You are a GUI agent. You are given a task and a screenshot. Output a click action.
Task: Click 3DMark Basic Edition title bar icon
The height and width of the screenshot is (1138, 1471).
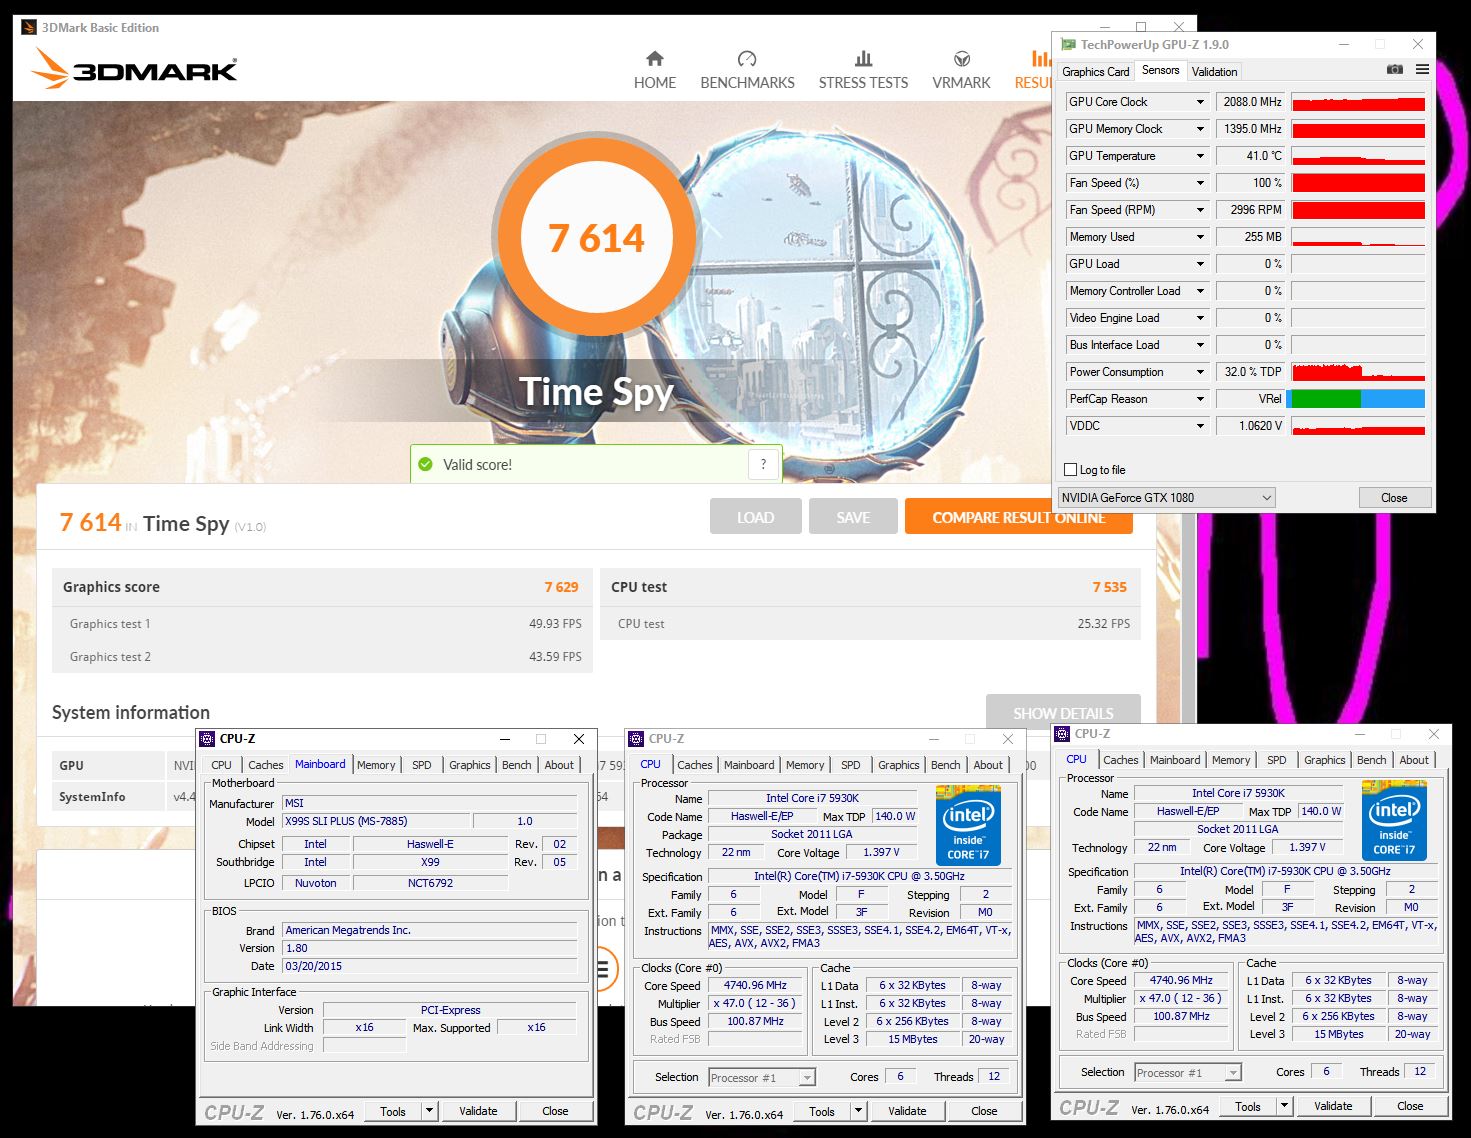click(x=29, y=28)
